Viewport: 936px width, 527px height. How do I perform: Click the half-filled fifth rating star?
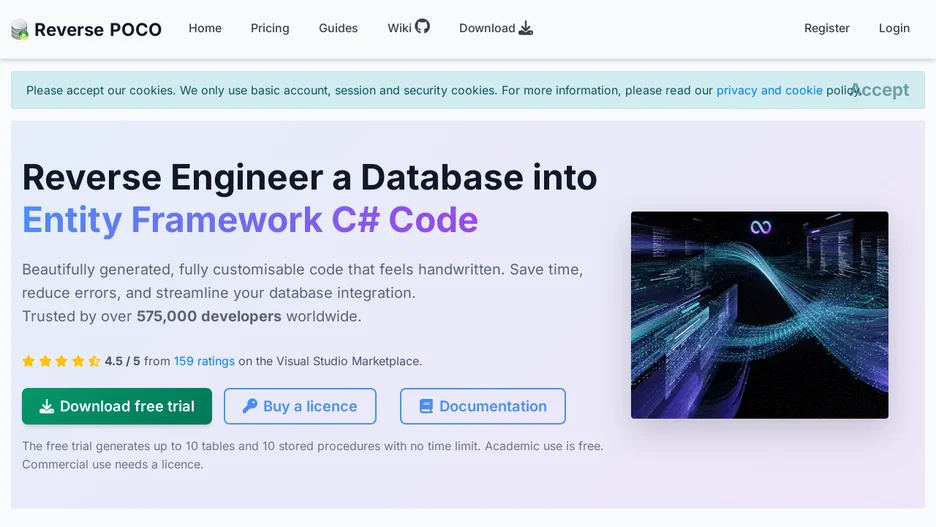point(94,360)
